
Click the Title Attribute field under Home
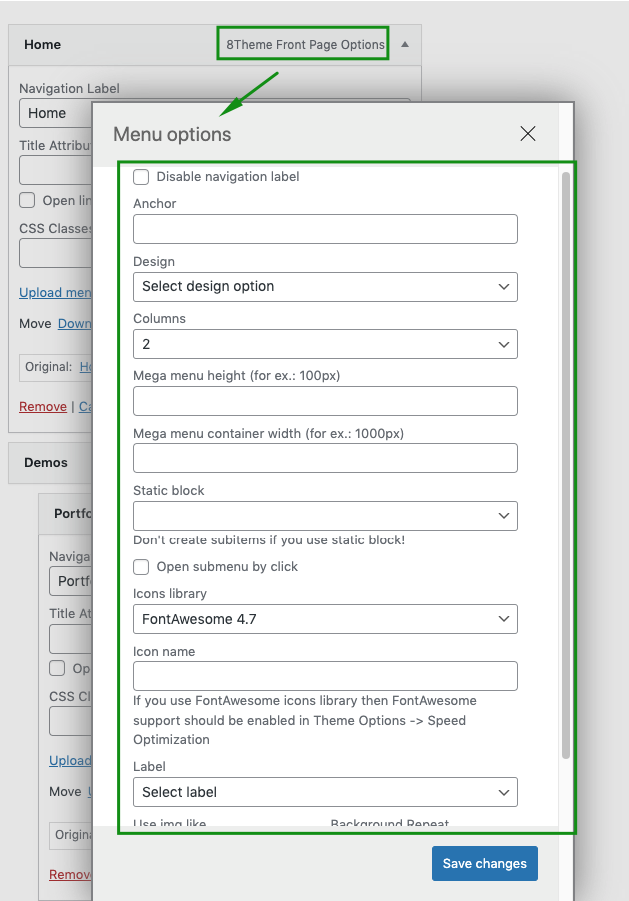coord(55,170)
